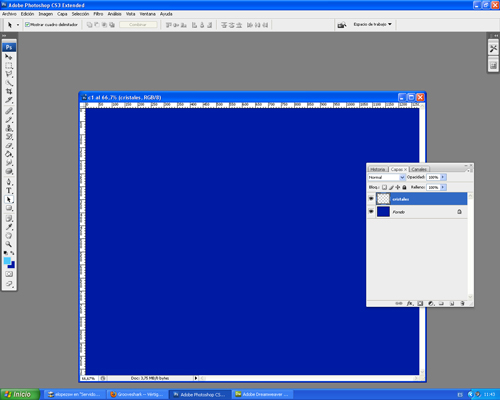The image size is (500, 400).
Task: Open the Espacio de trabajo dropdown
Action: [x=373, y=24]
